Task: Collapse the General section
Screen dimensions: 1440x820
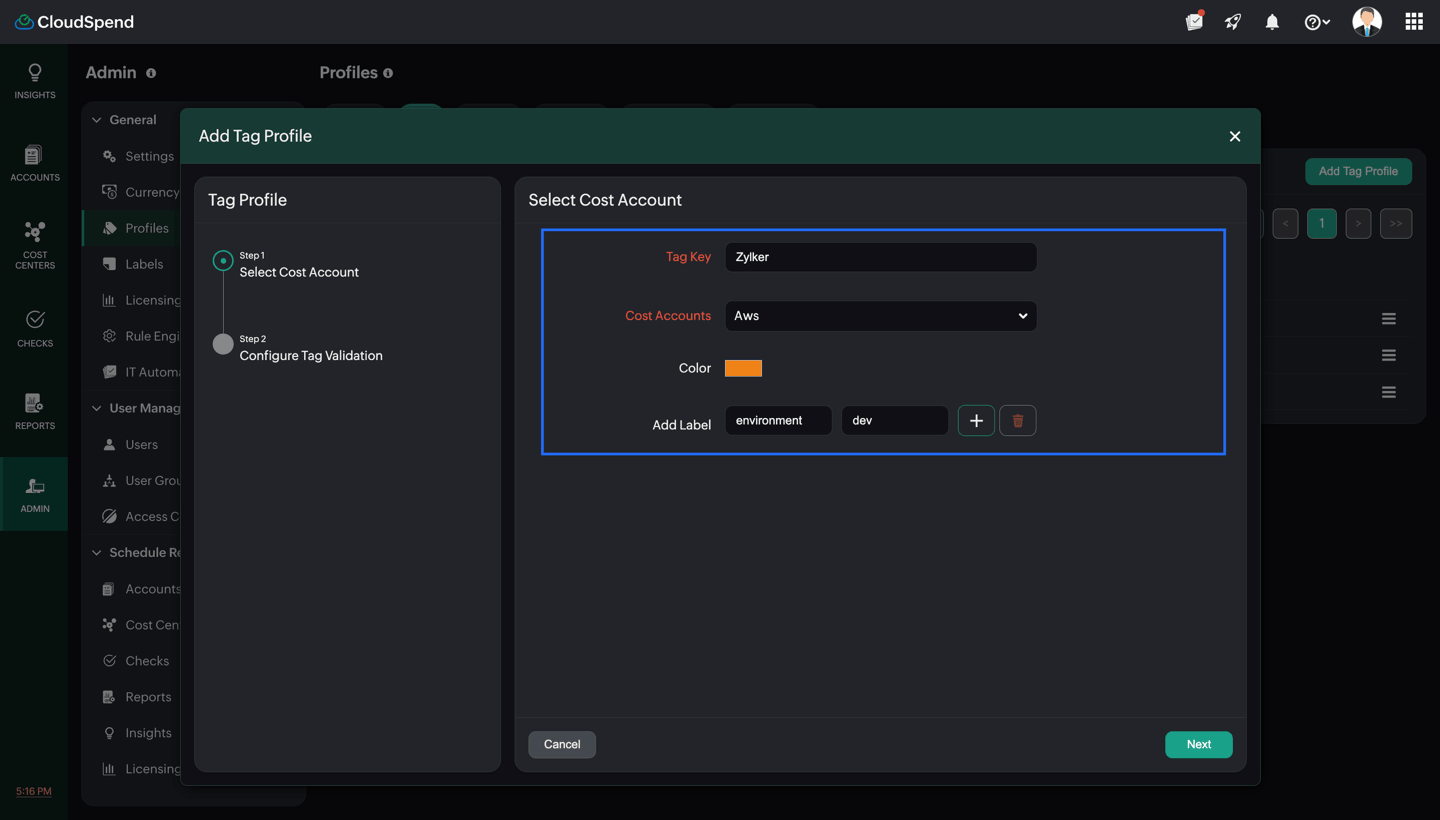Action: (x=97, y=120)
